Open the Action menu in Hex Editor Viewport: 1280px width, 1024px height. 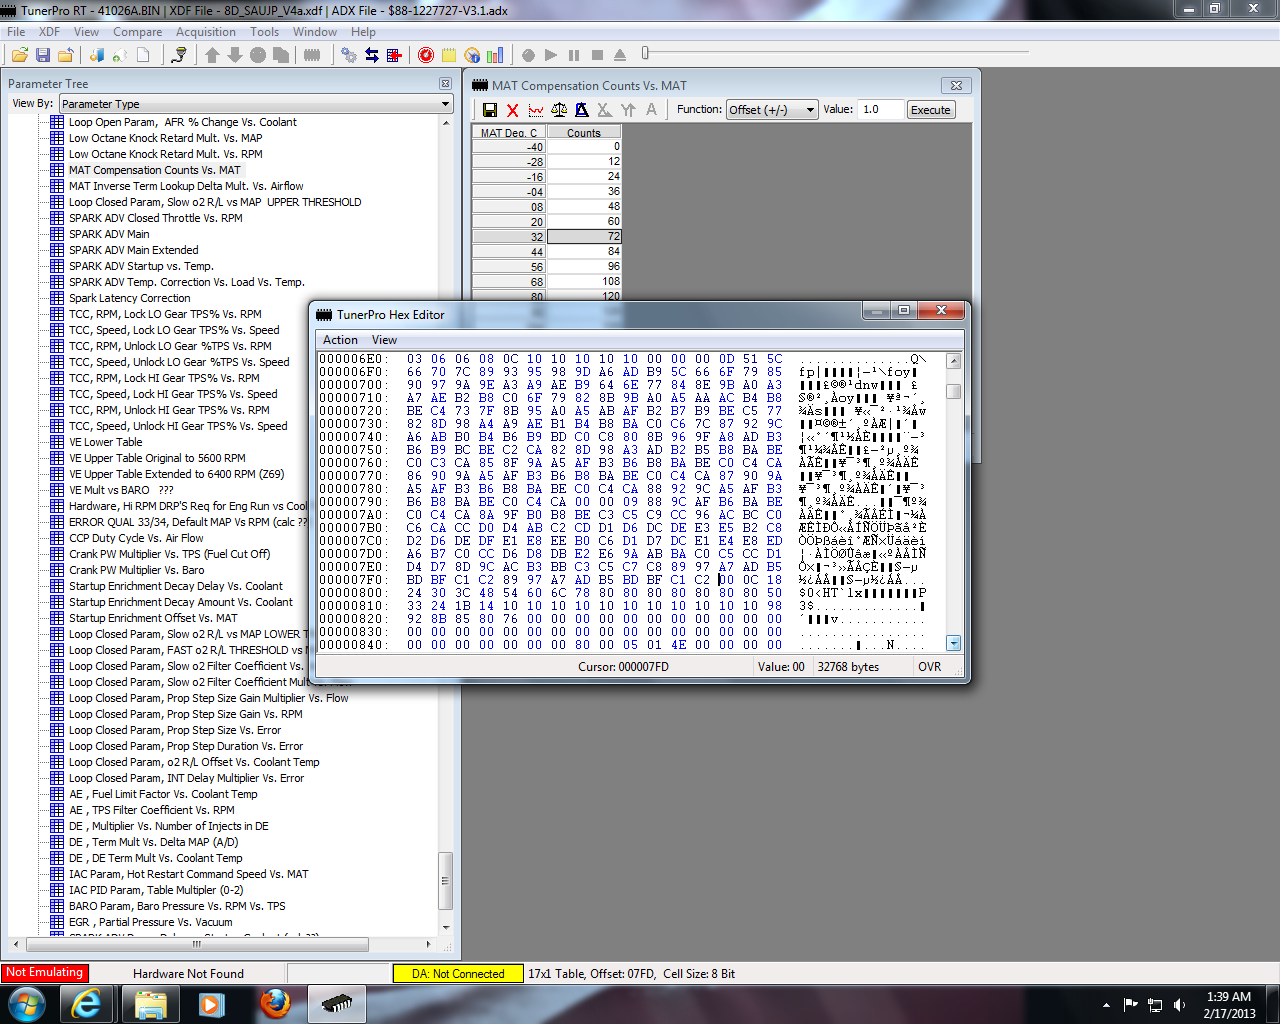pyautogui.click(x=340, y=340)
